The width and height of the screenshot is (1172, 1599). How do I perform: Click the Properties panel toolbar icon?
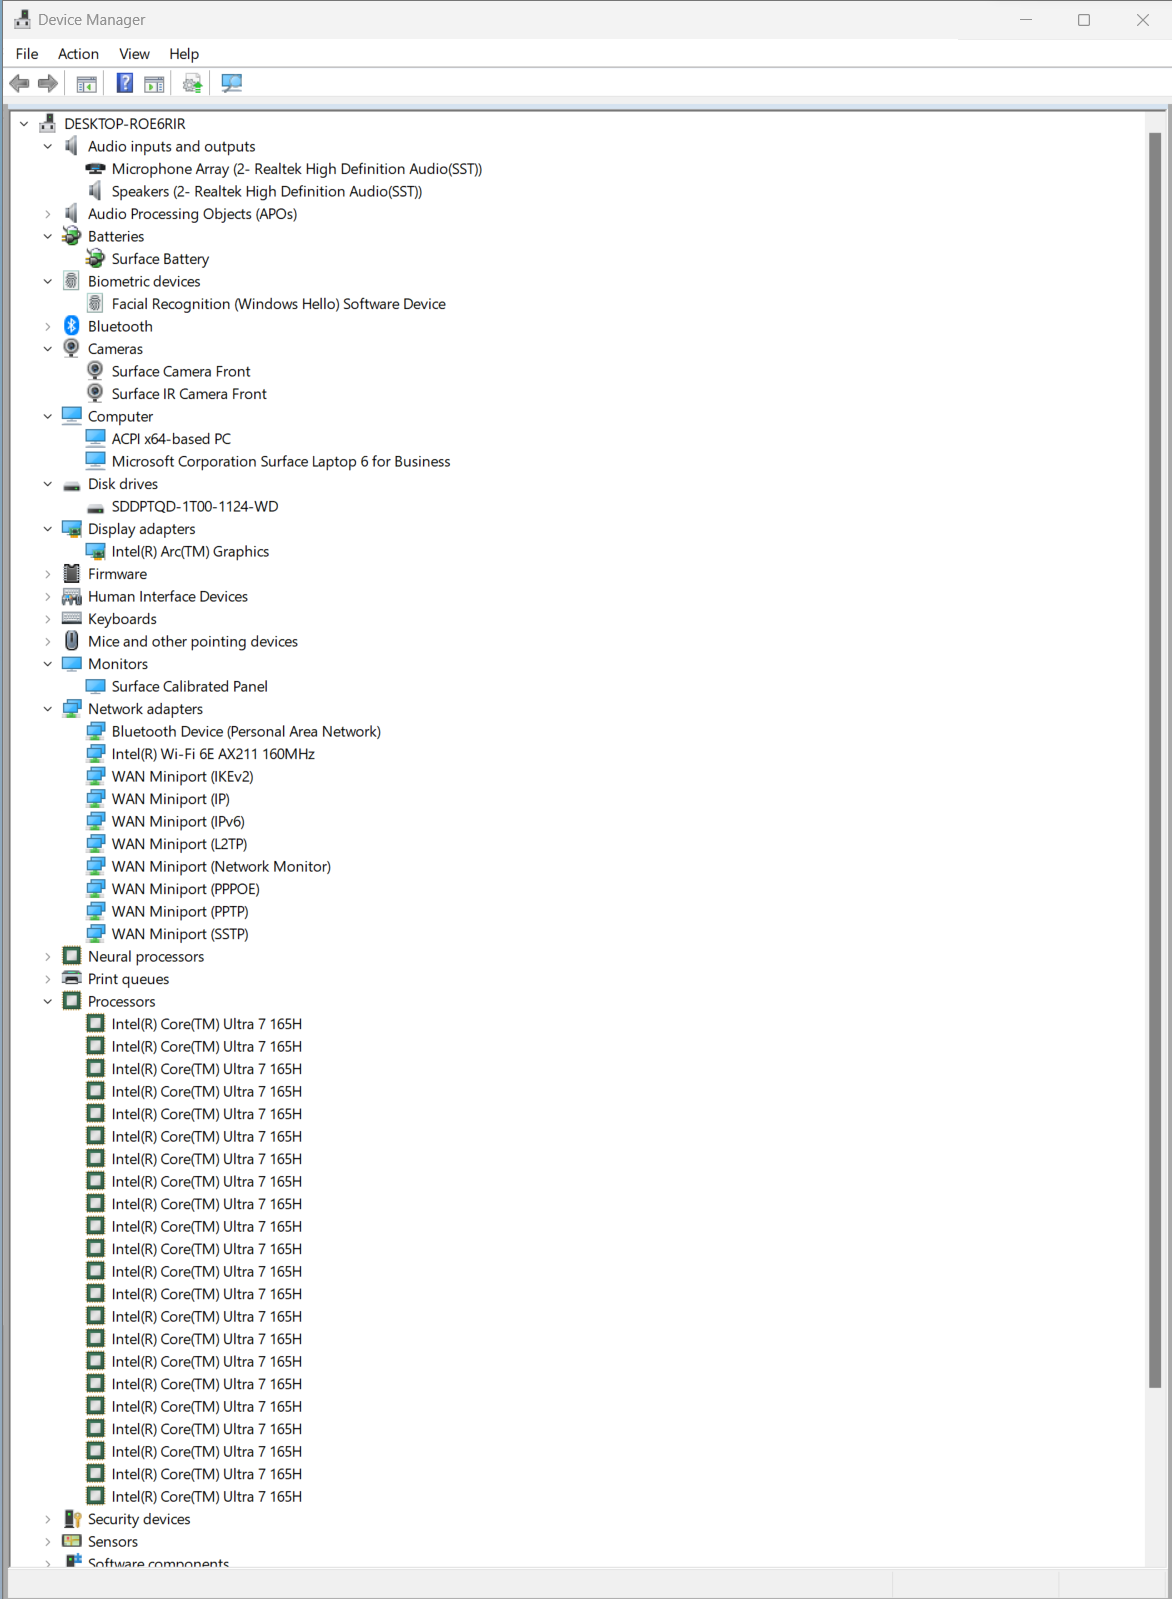[x=154, y=83]
